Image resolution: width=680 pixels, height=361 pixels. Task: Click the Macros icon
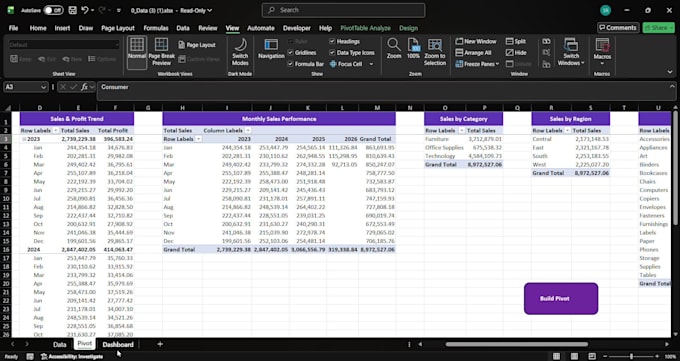point(602,45)
